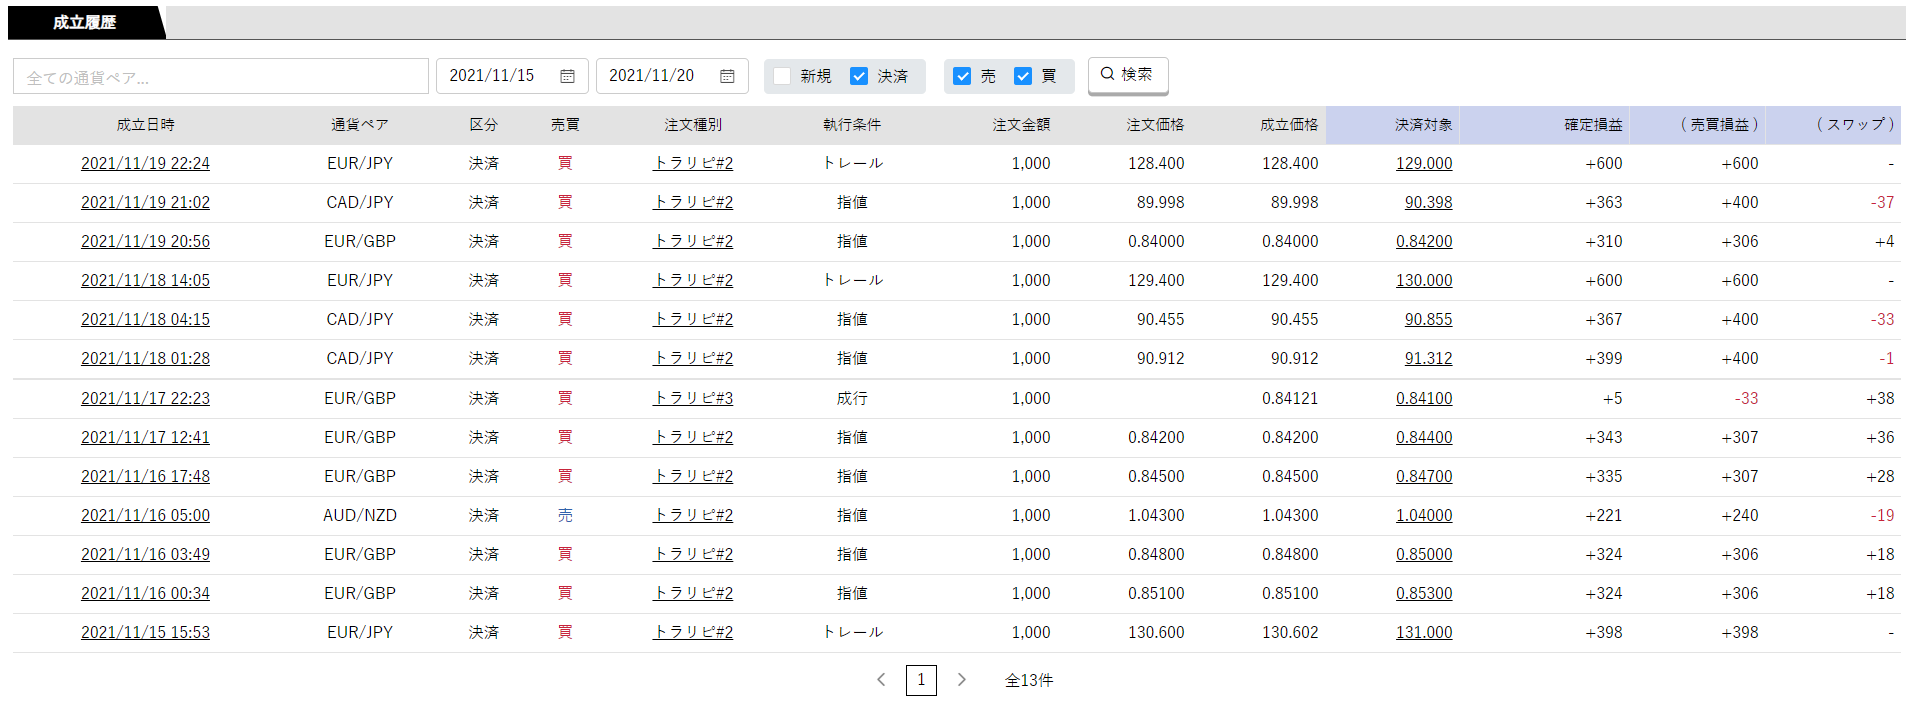1917x707 pixels.
Task: Open the トラリピ#3 order type link
Action: tap(693, 398)
